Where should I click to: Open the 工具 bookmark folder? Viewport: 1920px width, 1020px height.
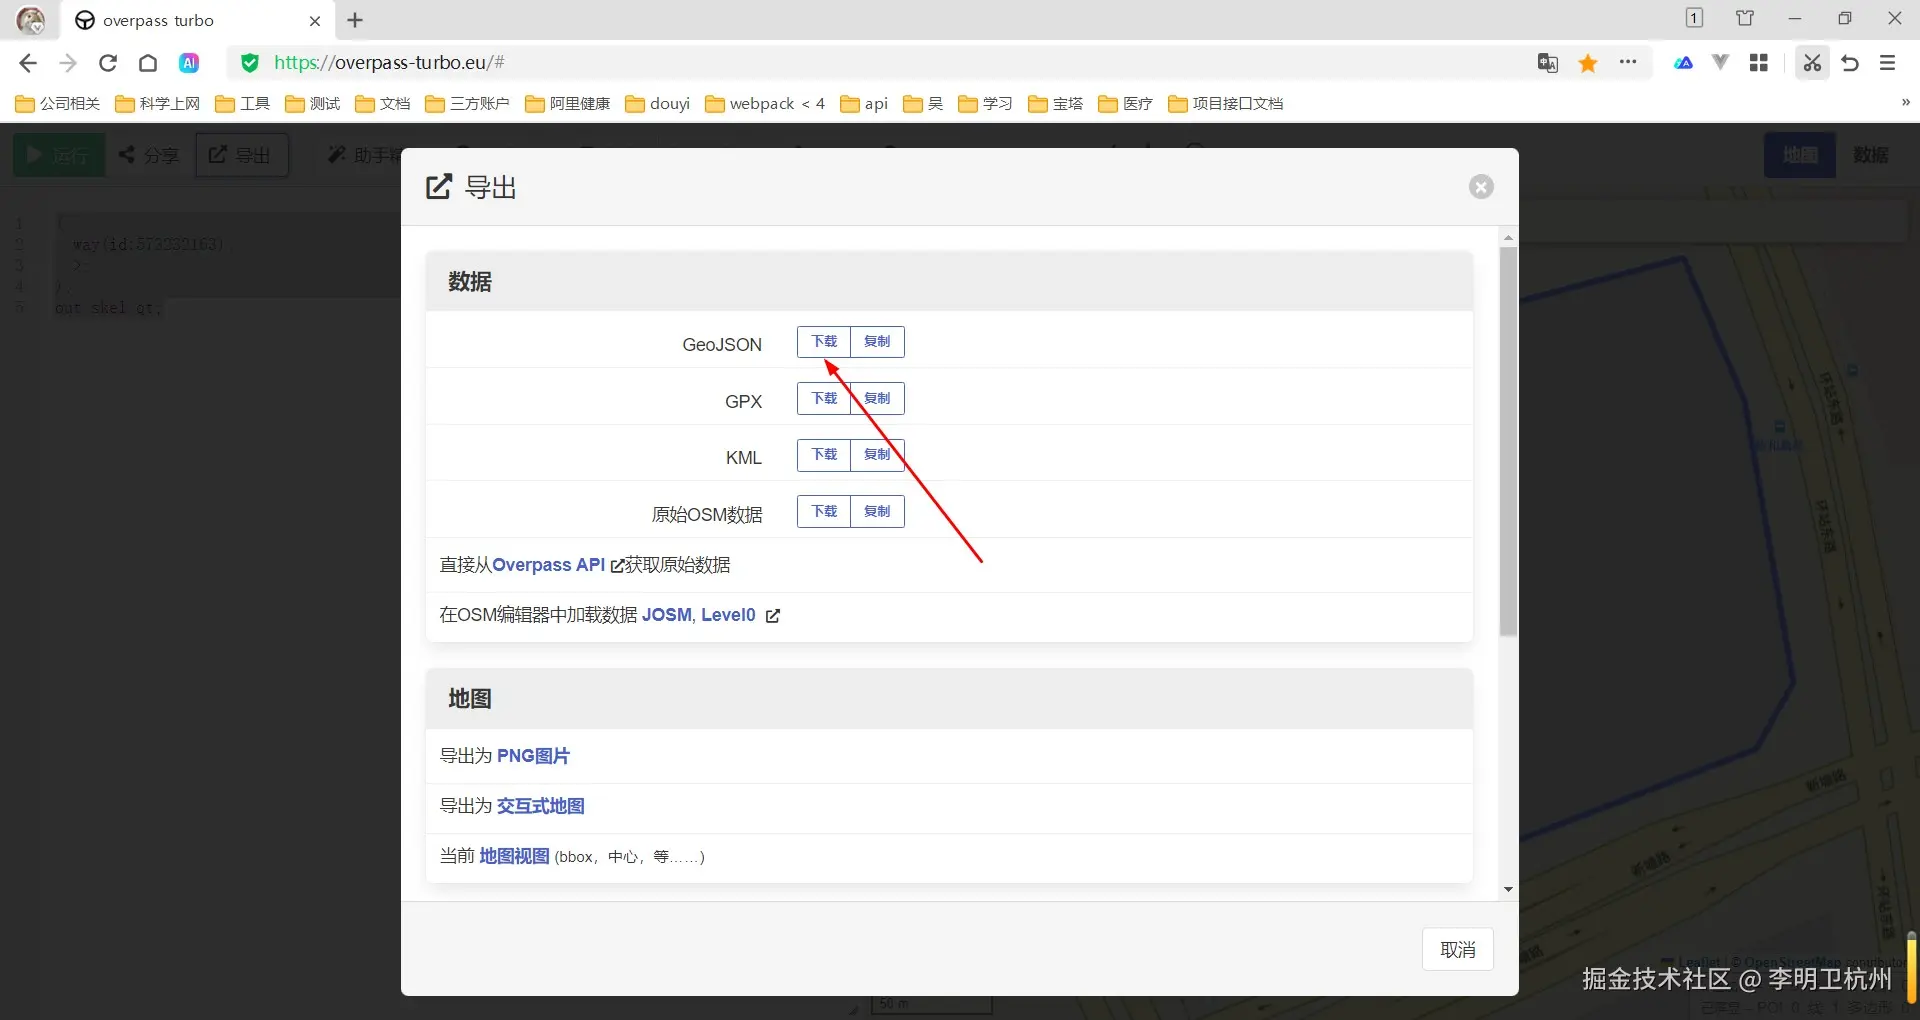[x=243, y=104]
